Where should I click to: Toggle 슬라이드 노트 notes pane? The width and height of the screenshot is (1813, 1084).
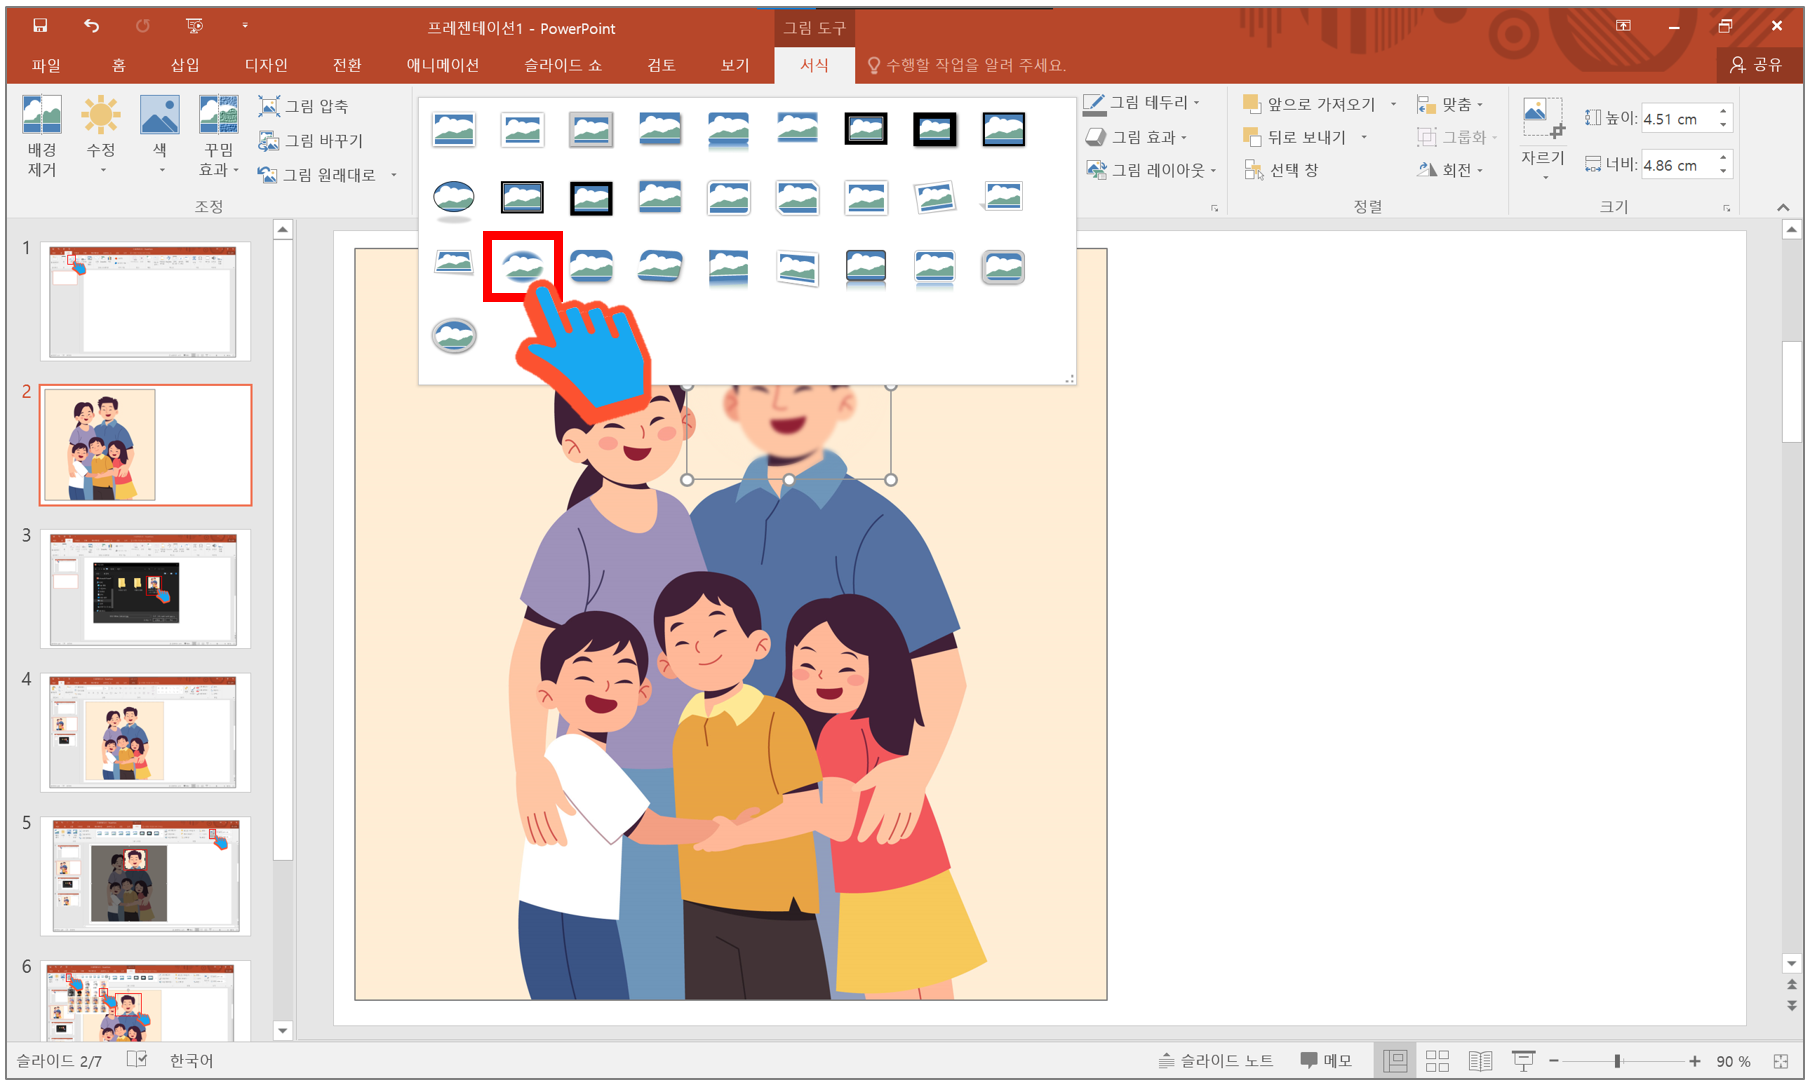coord(1216,1060)
